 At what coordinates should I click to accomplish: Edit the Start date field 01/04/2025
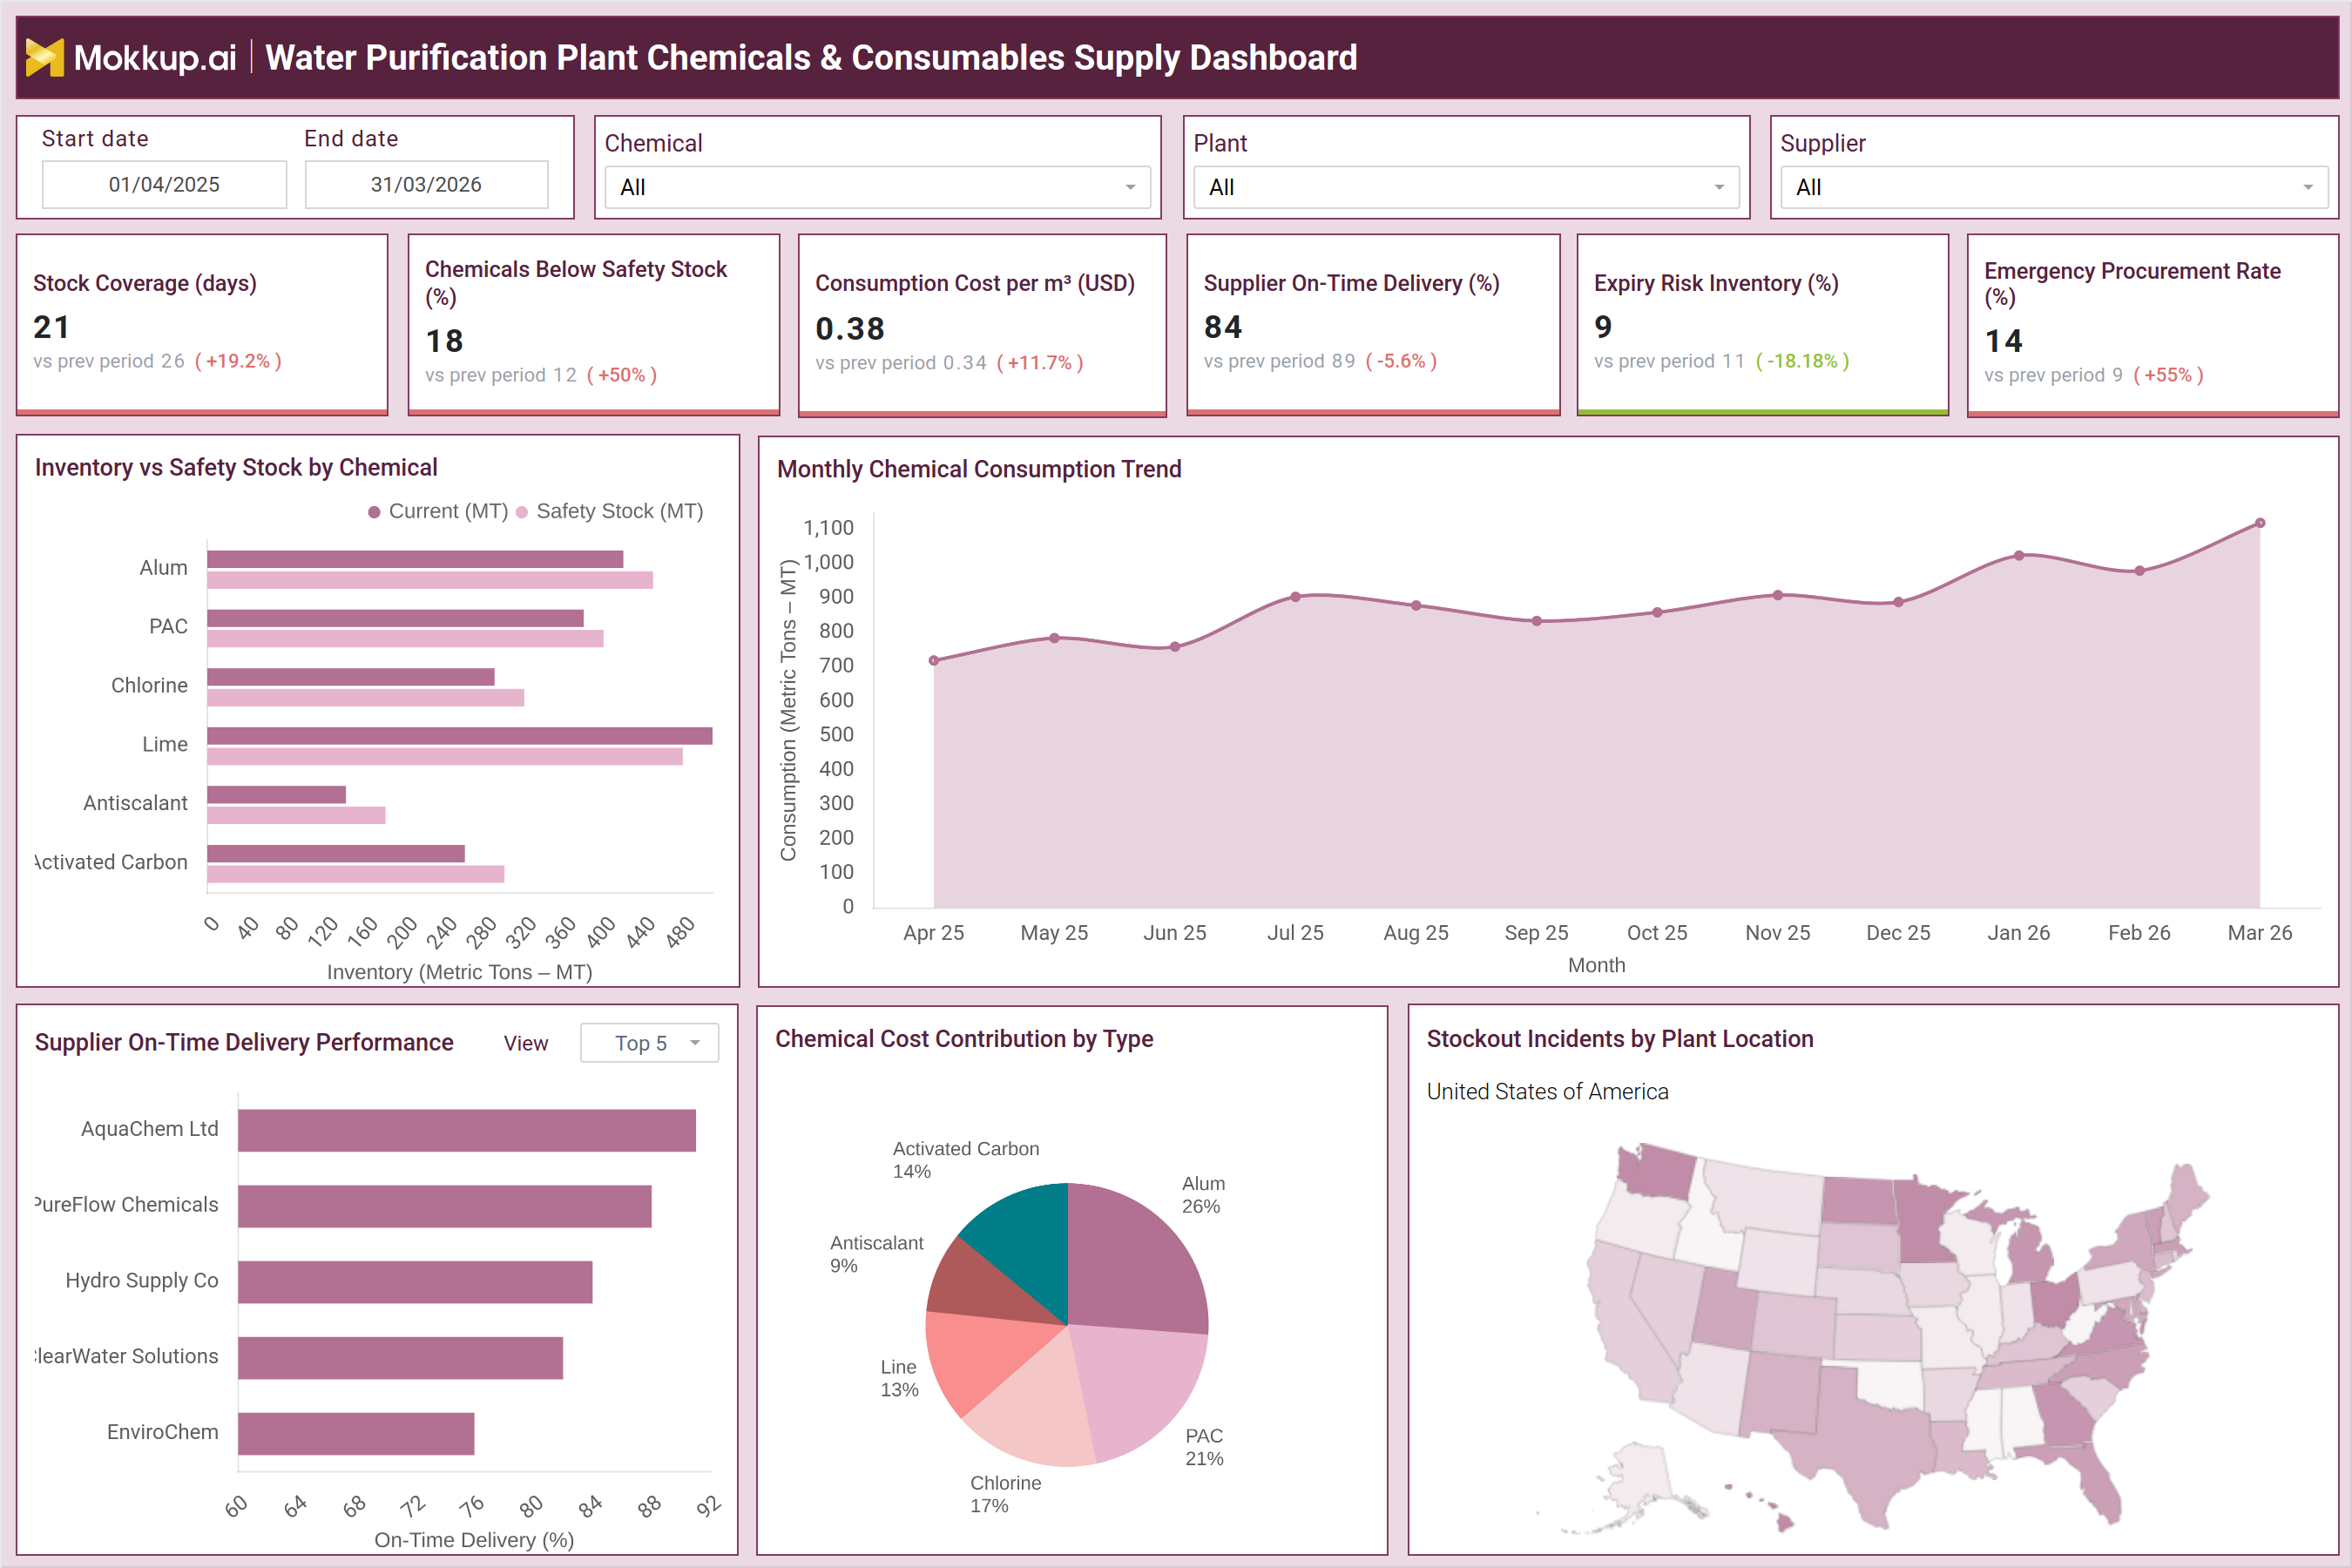point(164,185)
